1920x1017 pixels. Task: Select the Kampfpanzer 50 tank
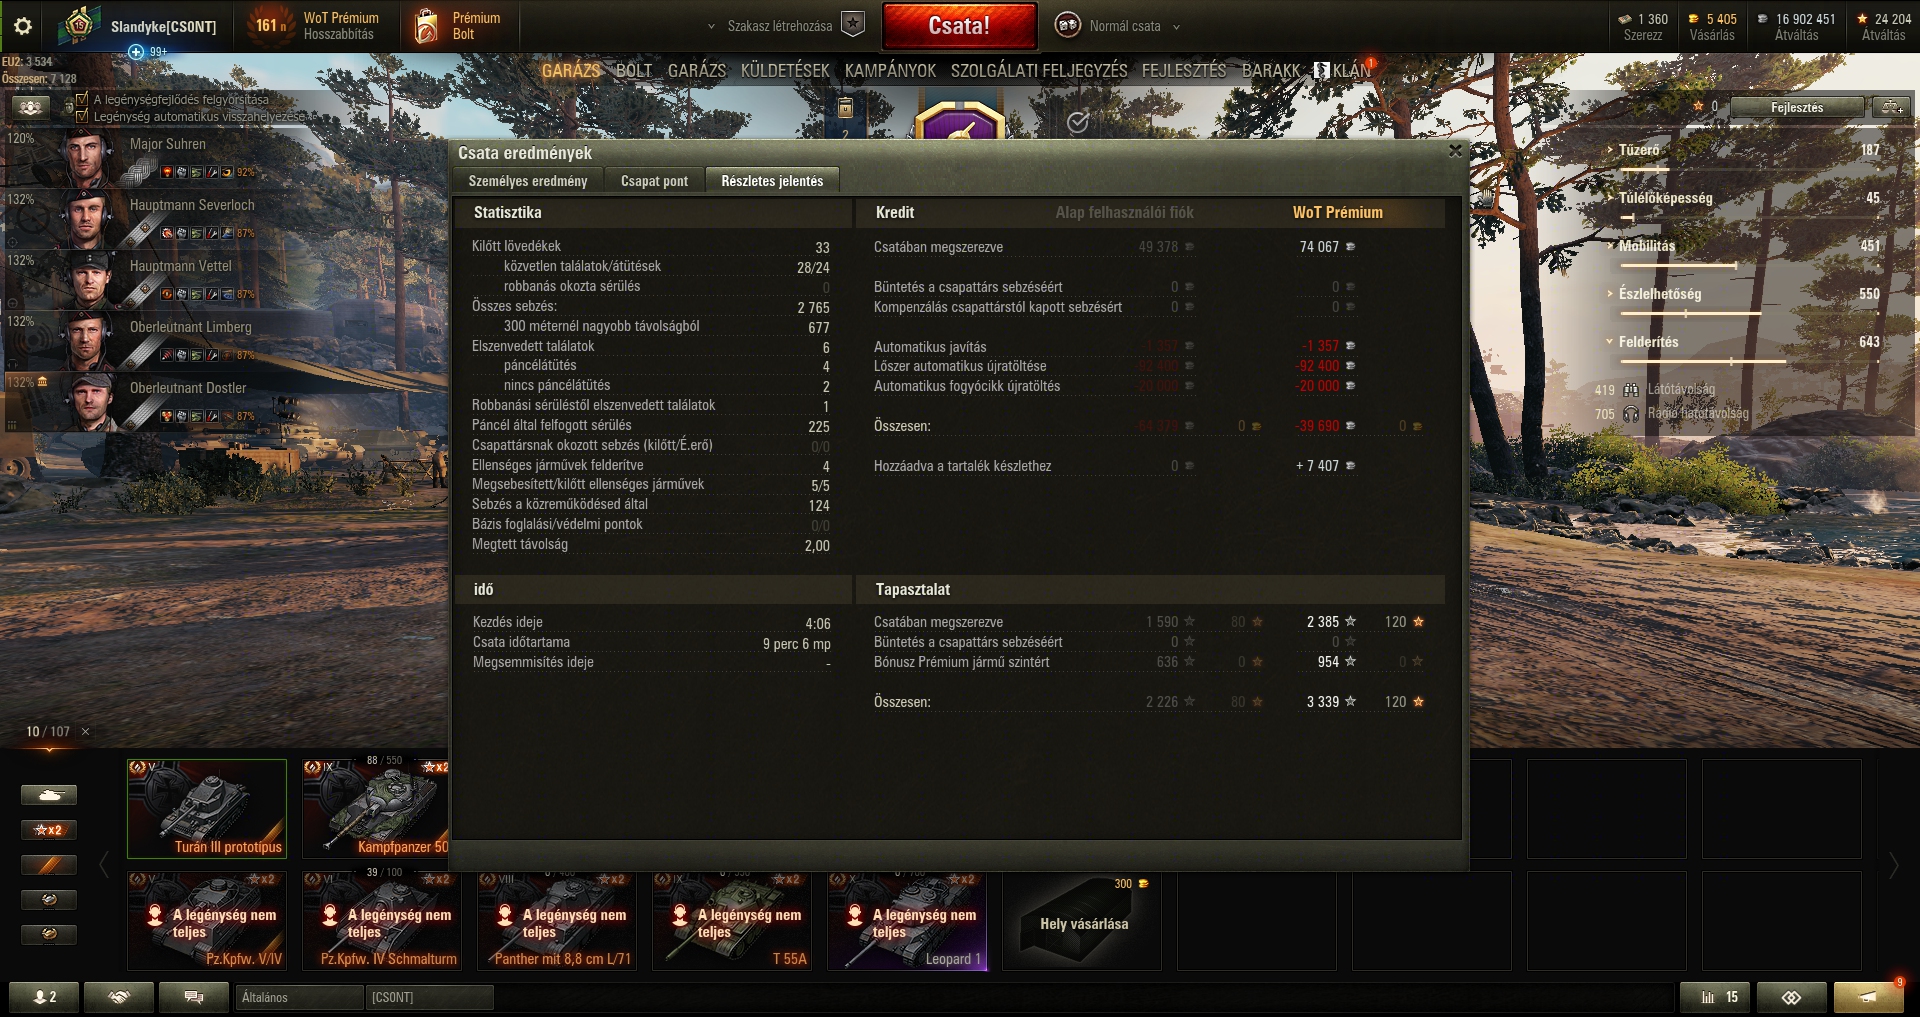(x=376, y=808)
